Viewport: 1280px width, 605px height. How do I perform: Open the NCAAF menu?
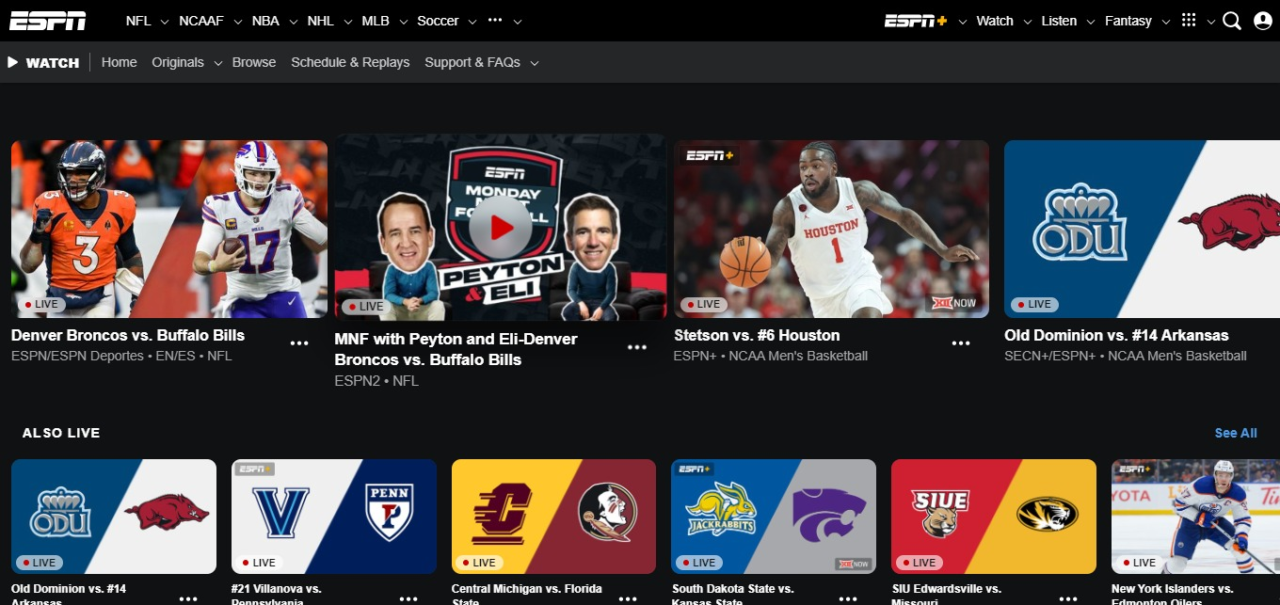click(x=201, y=21)
